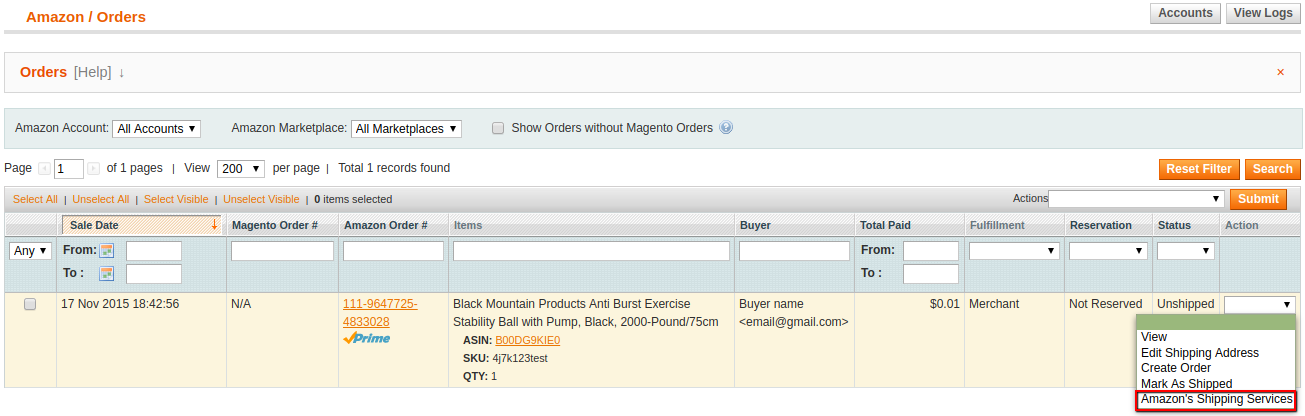The width and height of the screenshot is (1305, 416).
Task: Select the checkbox for order 111-9647725-4833028
Action: pos(30,304)
